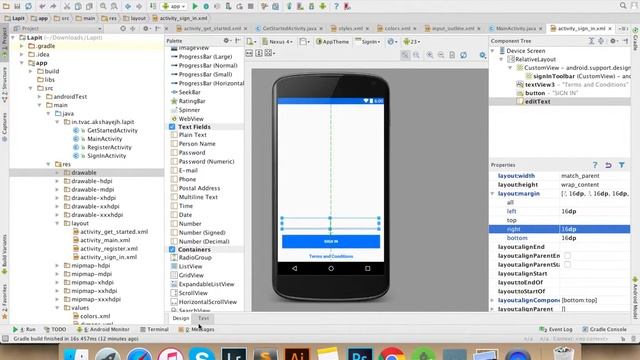Click the Zoom to Fit icon in design toolbar
640x360 pixels.
tap(405, 55)
